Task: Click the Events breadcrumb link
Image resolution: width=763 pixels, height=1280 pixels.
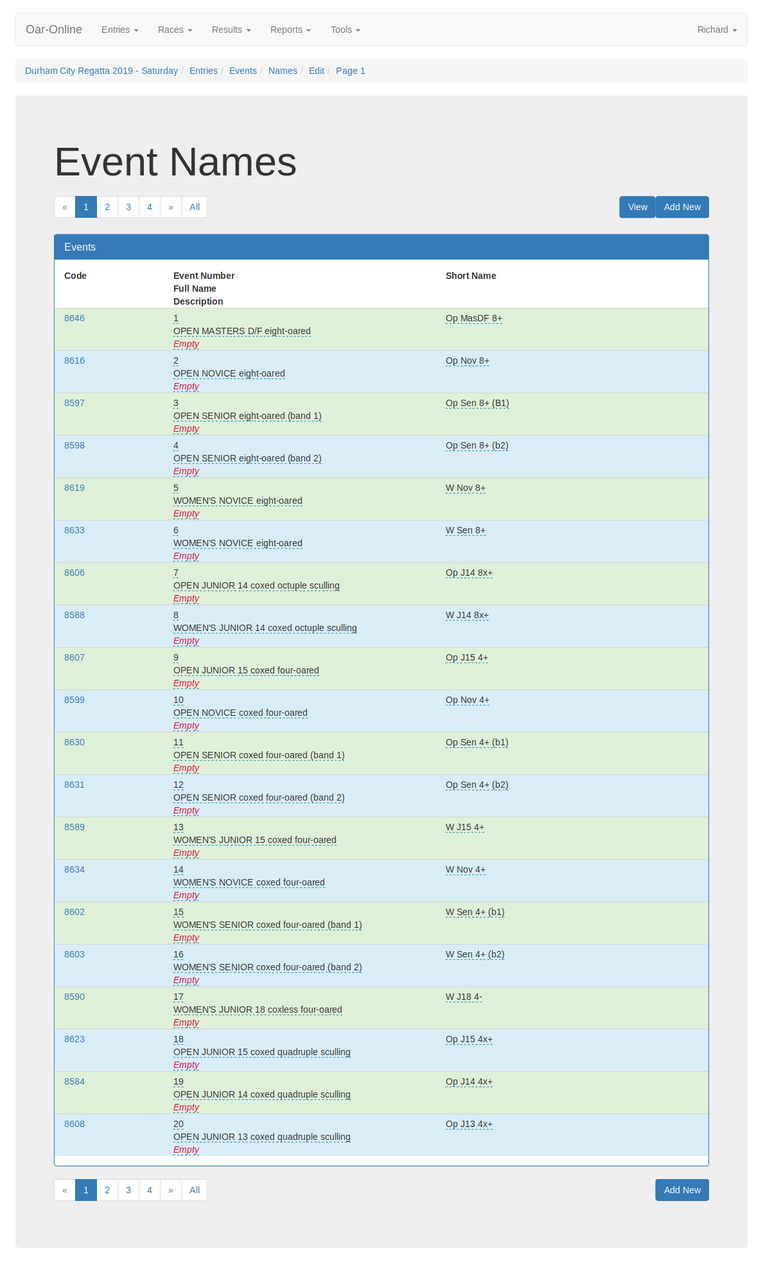Action: coord(242,71)
